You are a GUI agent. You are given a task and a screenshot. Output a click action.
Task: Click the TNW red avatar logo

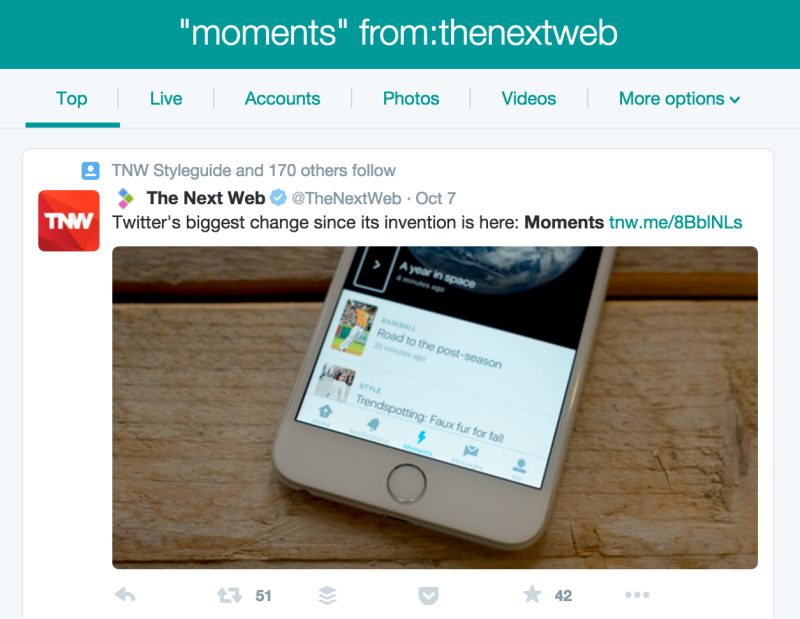tap(69, 220)
